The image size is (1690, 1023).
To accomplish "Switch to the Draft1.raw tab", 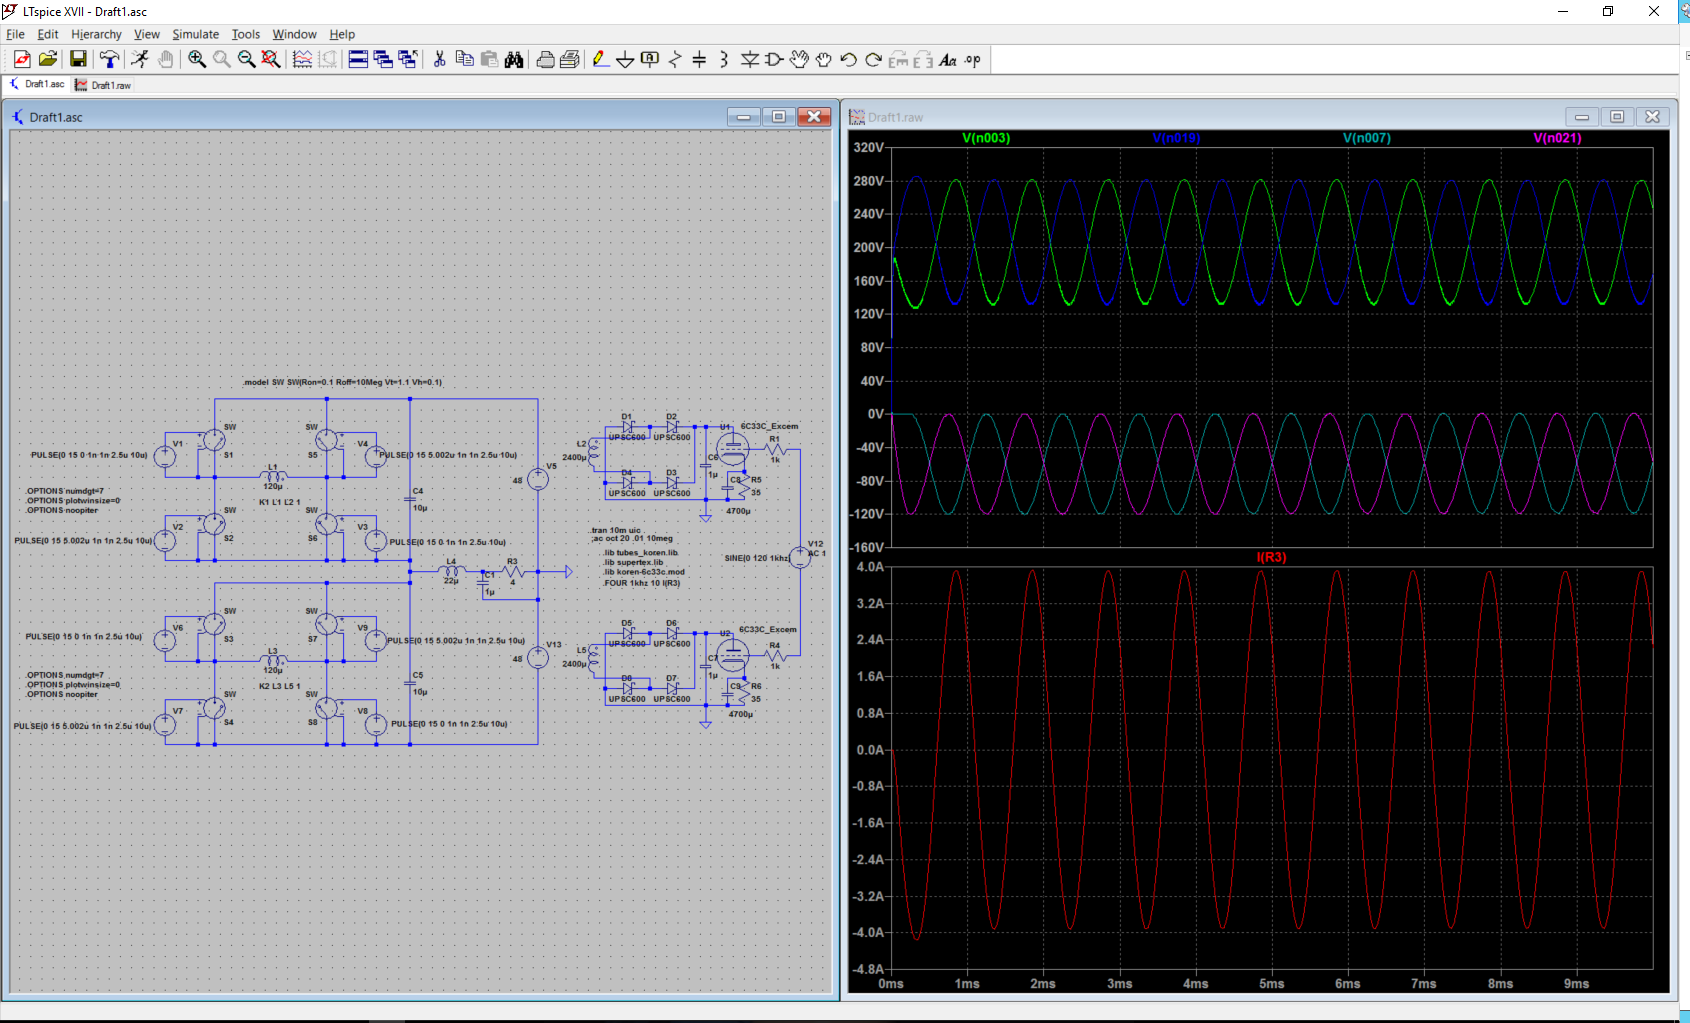I will coord(103,85).
